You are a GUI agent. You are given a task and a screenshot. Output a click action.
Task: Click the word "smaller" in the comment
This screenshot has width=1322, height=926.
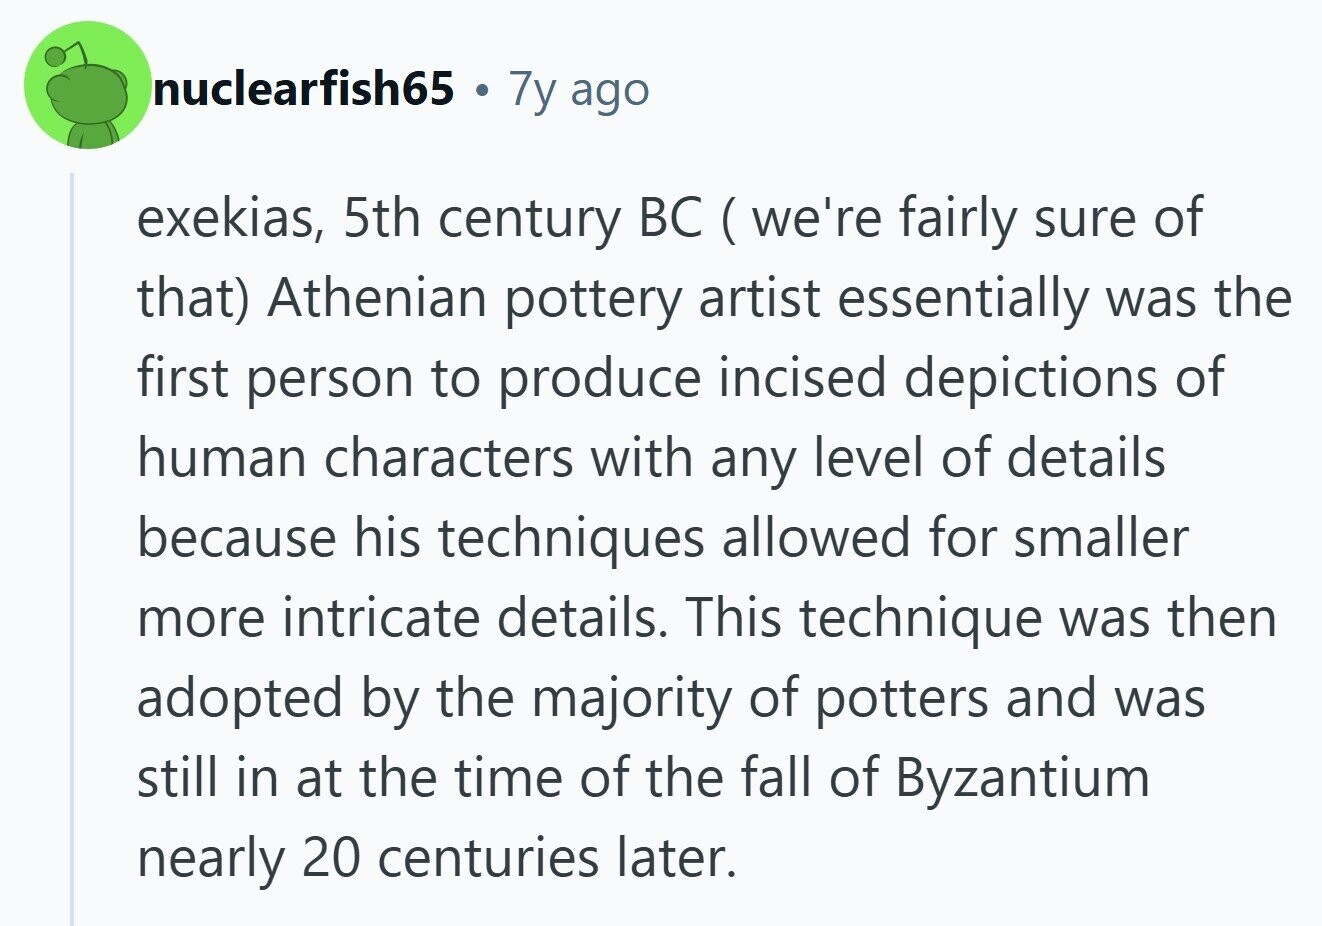point(1100,539)
